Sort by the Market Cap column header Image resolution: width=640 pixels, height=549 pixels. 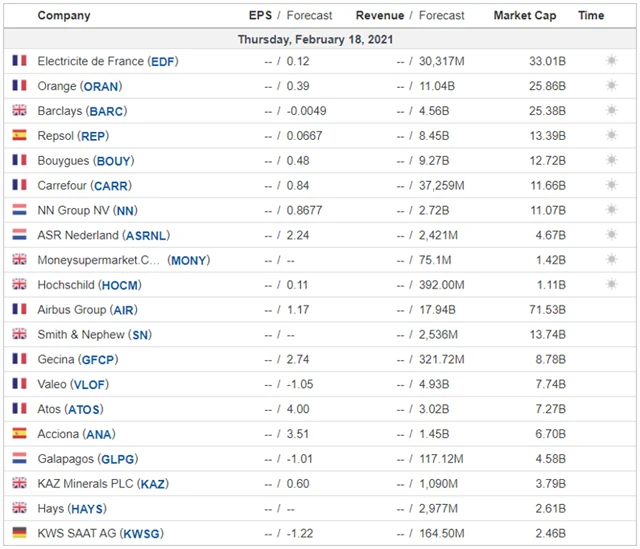525,15
